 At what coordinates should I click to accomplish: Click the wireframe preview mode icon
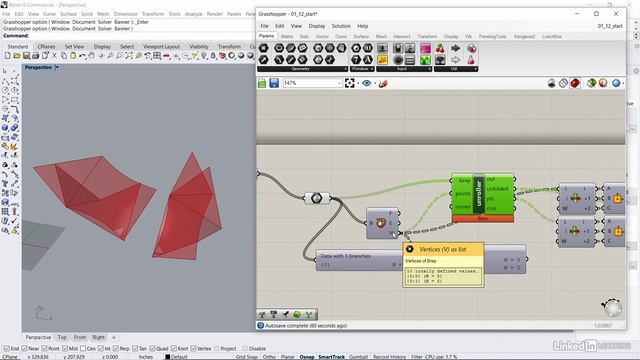[563, 83]
